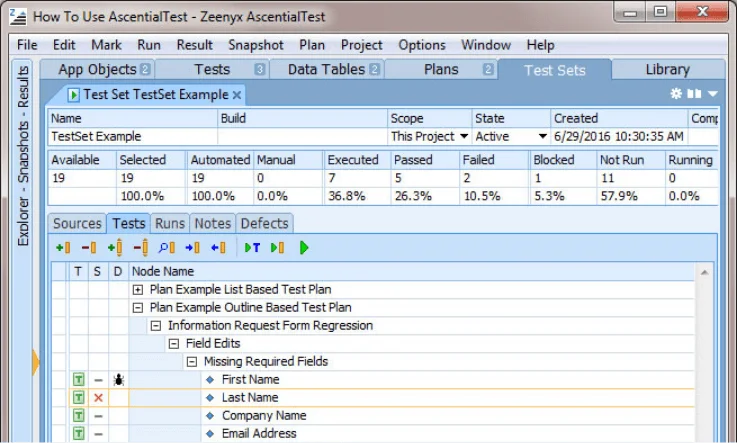Click the bug defect icon on First Name row
Image resolution: width=737 pixels, height=443 pixels.
tap(118, 380)
